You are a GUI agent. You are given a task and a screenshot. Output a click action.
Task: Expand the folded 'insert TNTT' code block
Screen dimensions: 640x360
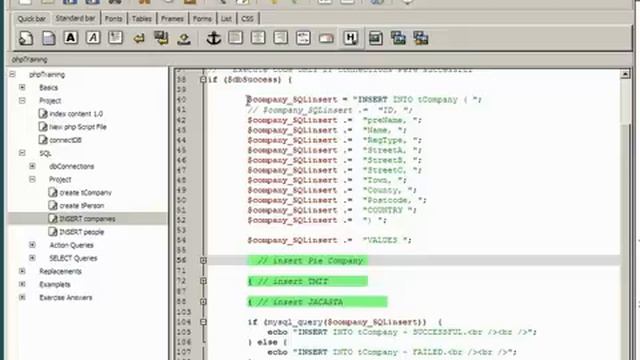[x=203, y=281]
